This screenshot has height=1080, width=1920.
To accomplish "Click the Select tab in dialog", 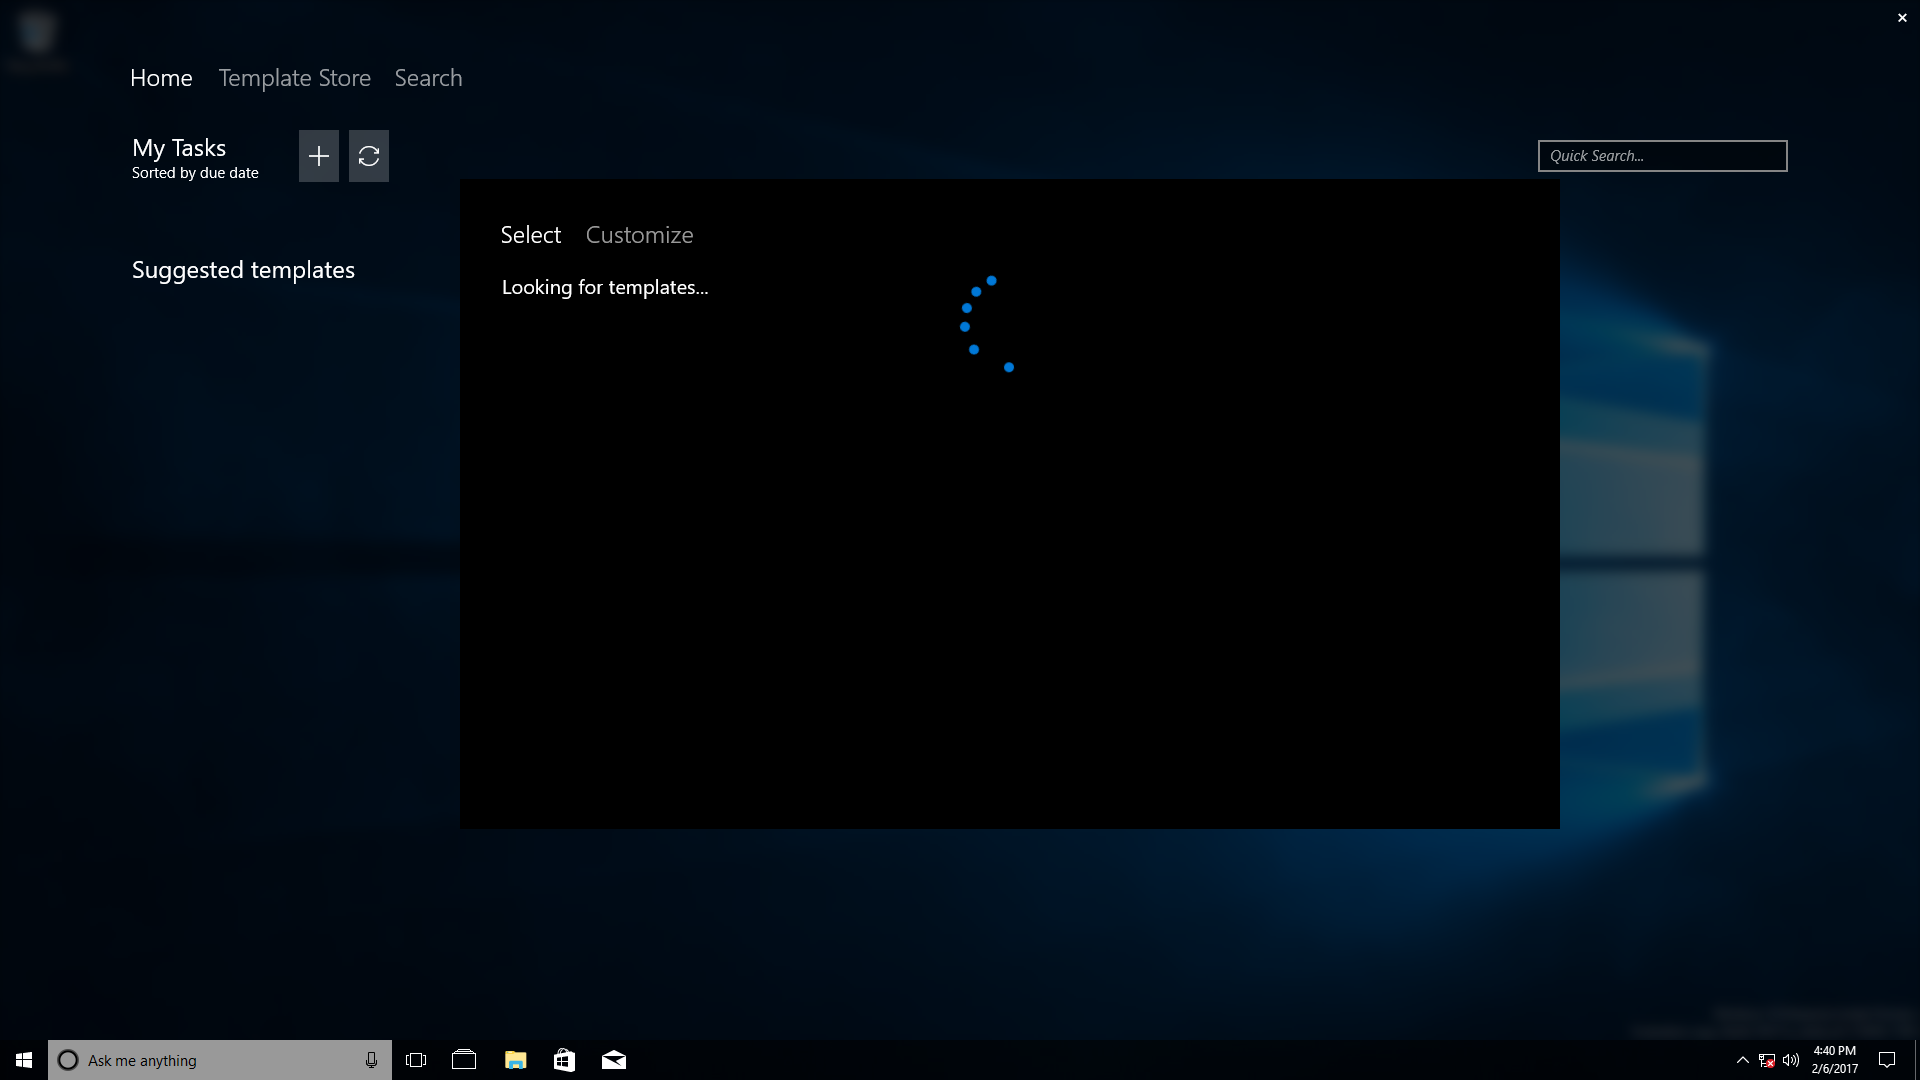I will tap(530, 235).
